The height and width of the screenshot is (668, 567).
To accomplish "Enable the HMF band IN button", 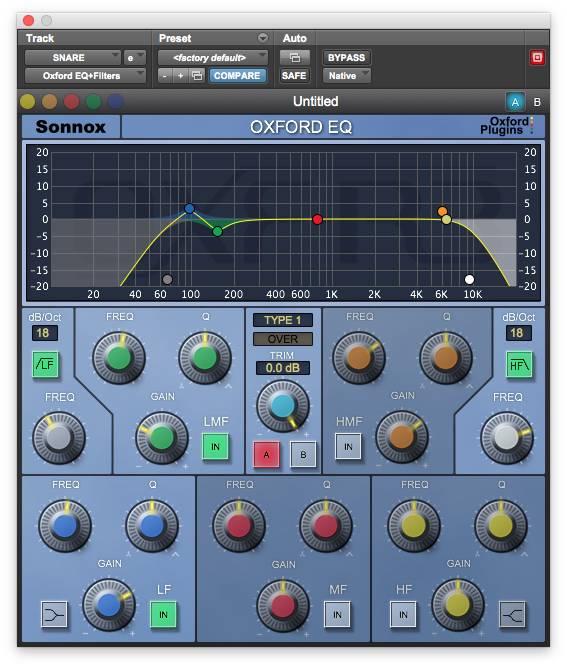I will [348, 446].
